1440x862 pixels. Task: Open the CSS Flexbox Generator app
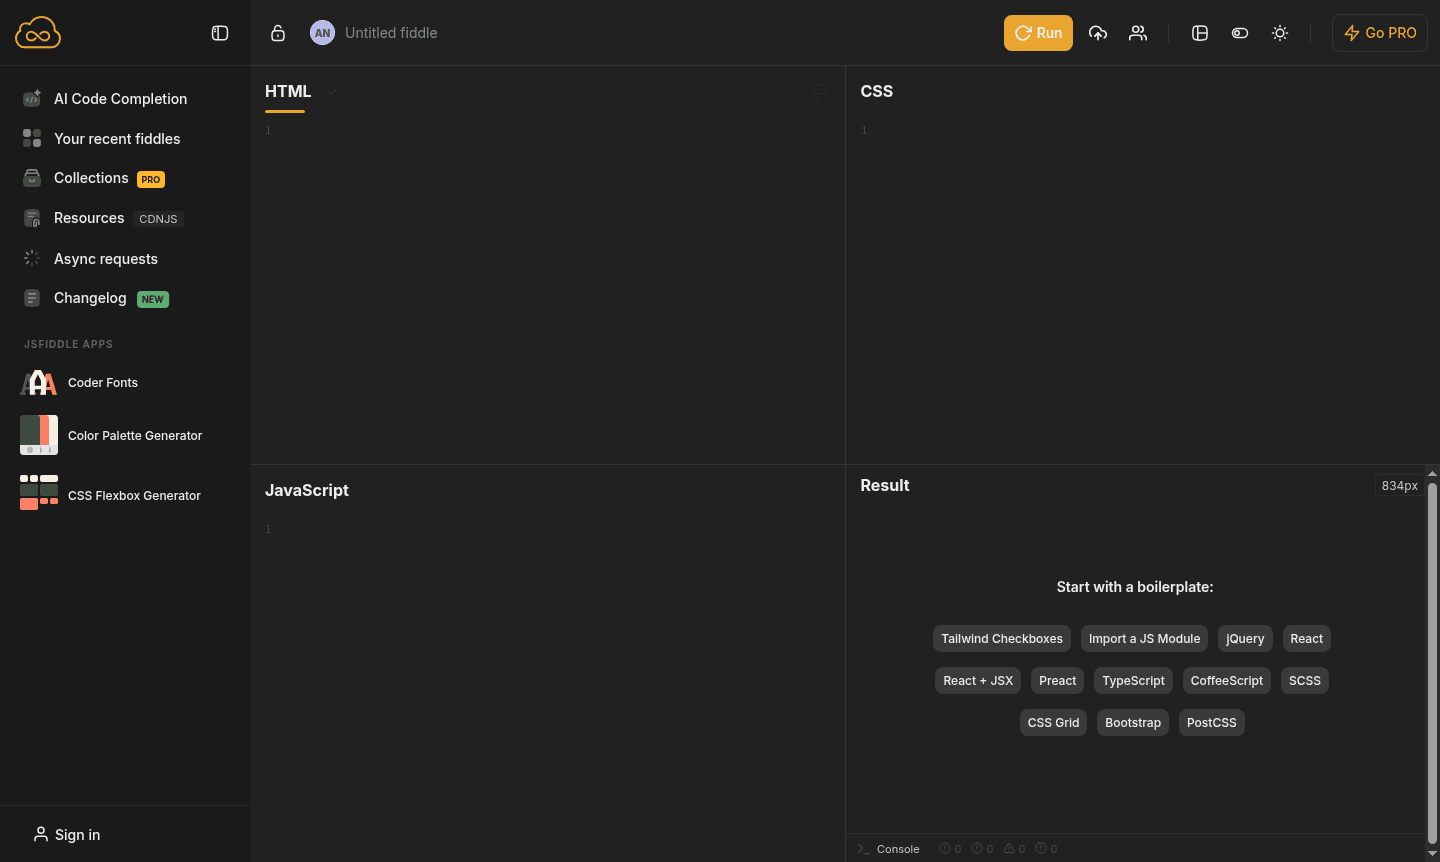tap(134, 495)
